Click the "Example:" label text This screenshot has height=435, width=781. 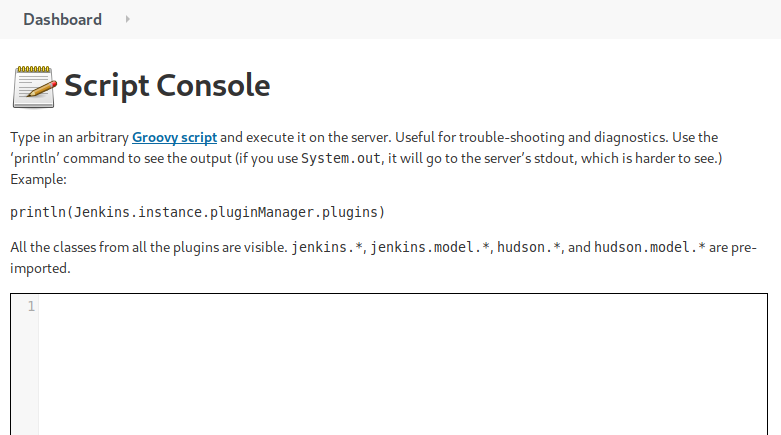[x=38, y=180]
